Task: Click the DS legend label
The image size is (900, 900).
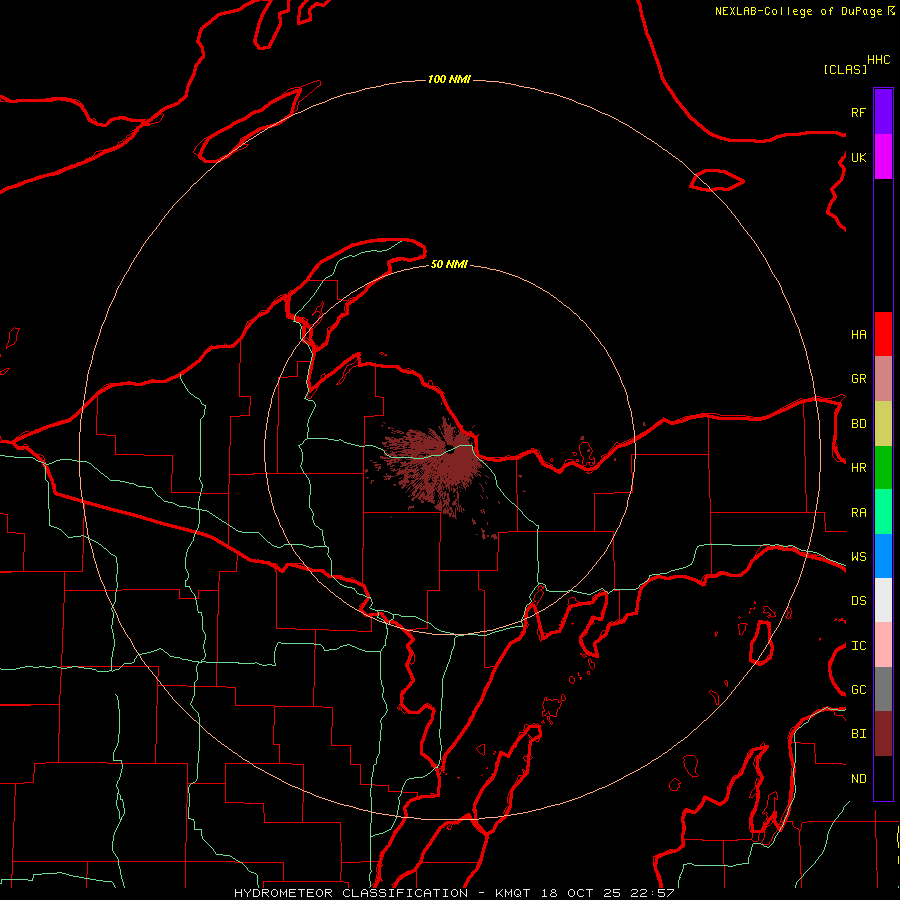Action: 858,601
